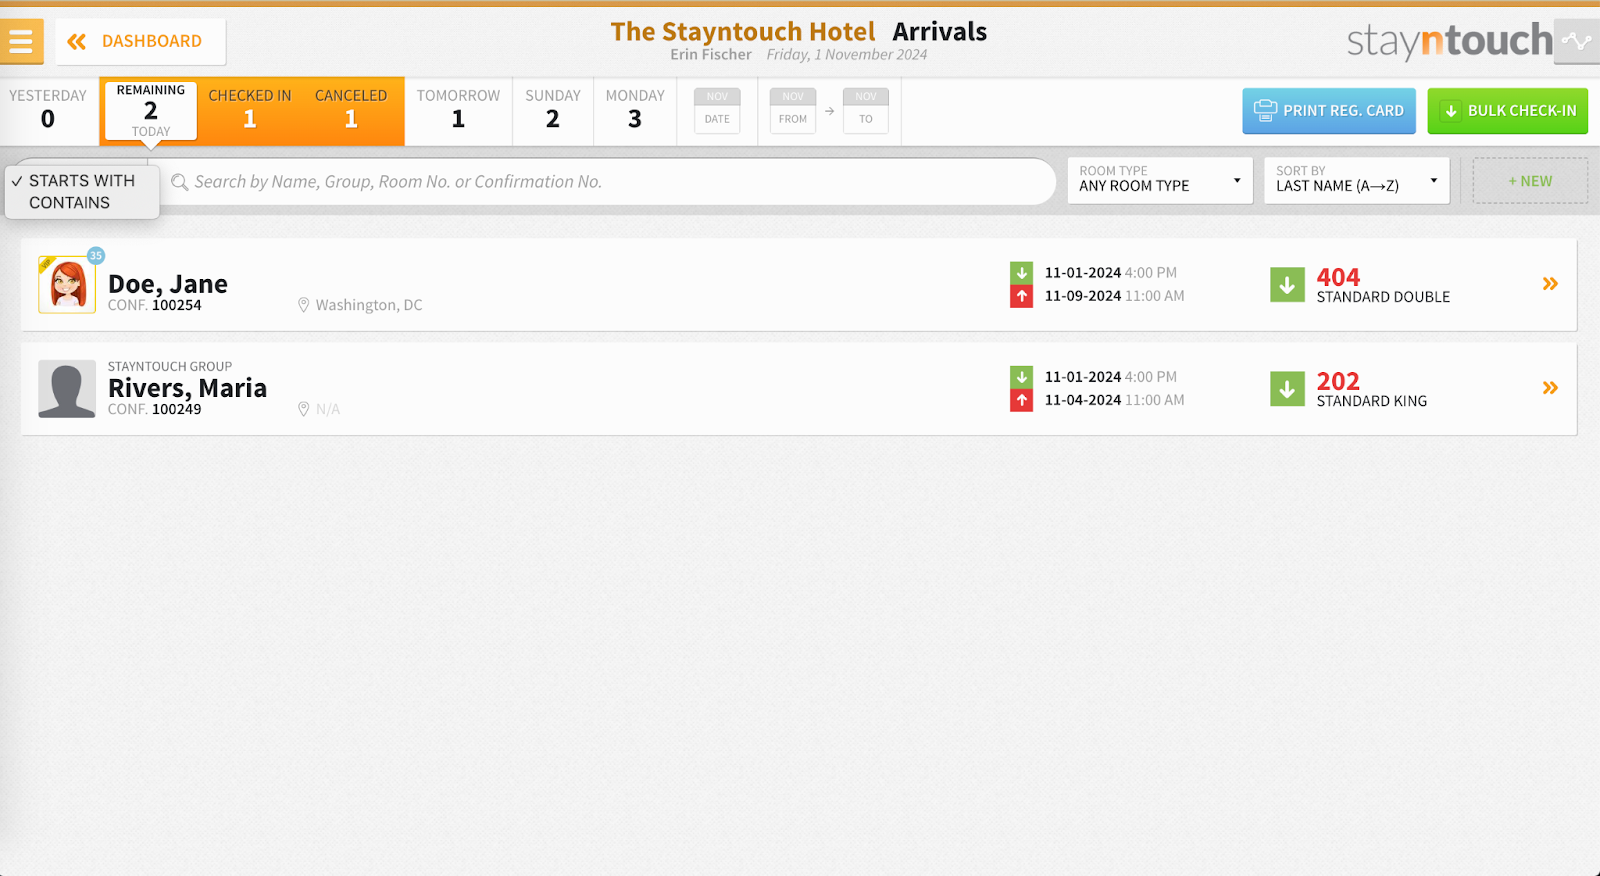This screenshot has height=876, width=1600.
Task: Click check-in arrow for room 404
Action: pyautogui.click(x=1287, y=285)
